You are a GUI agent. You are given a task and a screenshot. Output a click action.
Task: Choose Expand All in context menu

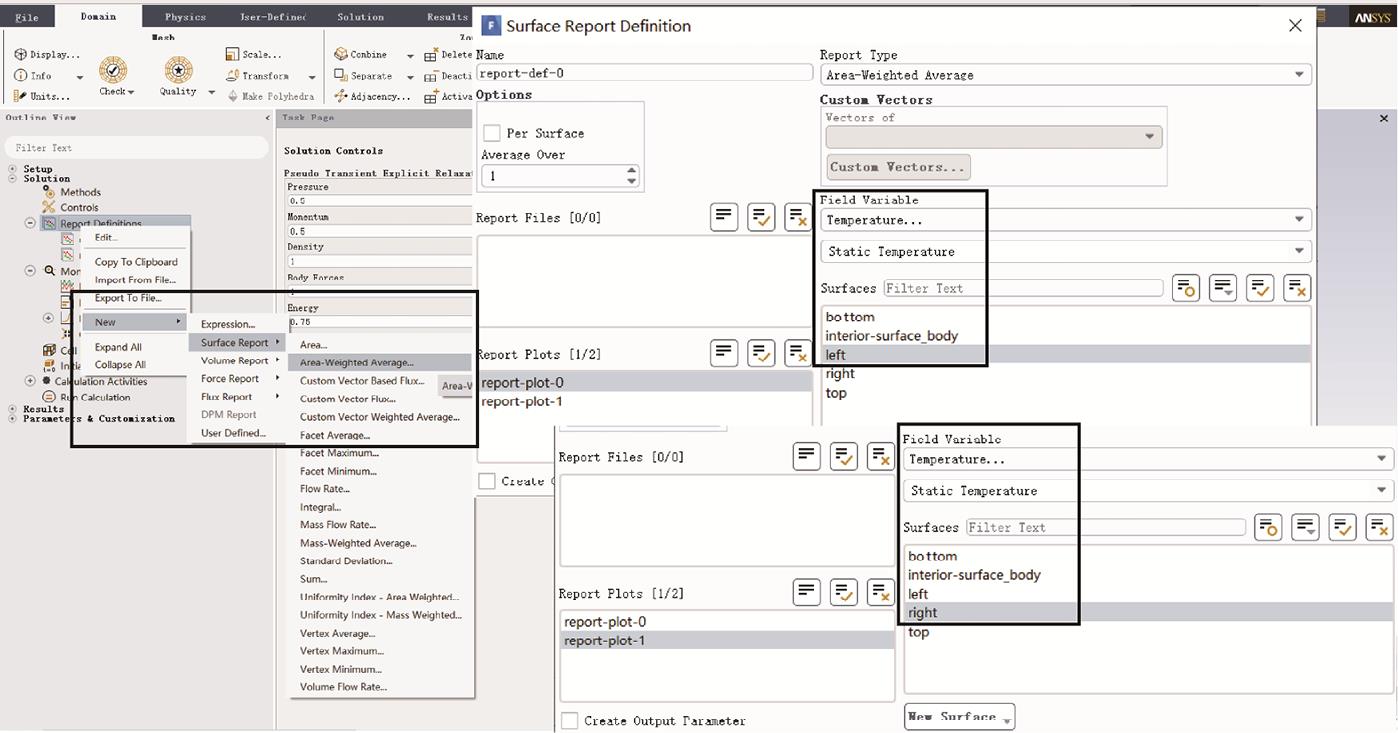pos(118,347)
